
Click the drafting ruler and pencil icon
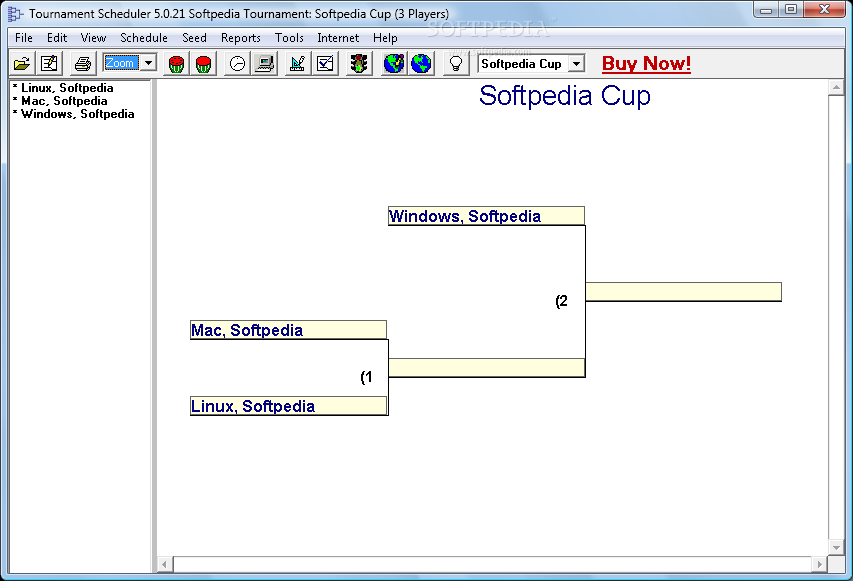coord(298,64)
